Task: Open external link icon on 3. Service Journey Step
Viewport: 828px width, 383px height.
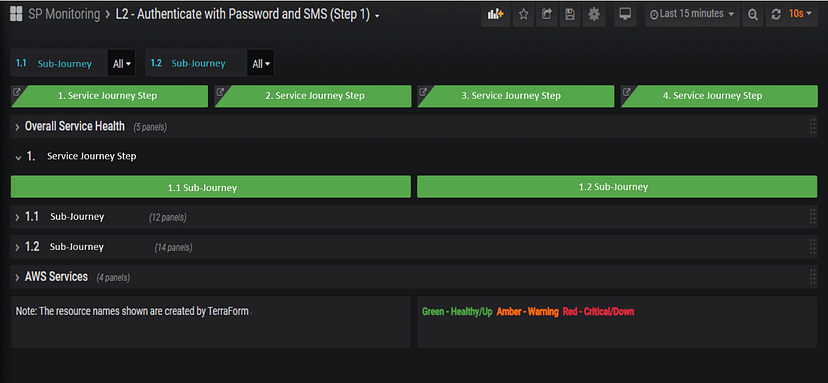Action: tap(423, 91)
